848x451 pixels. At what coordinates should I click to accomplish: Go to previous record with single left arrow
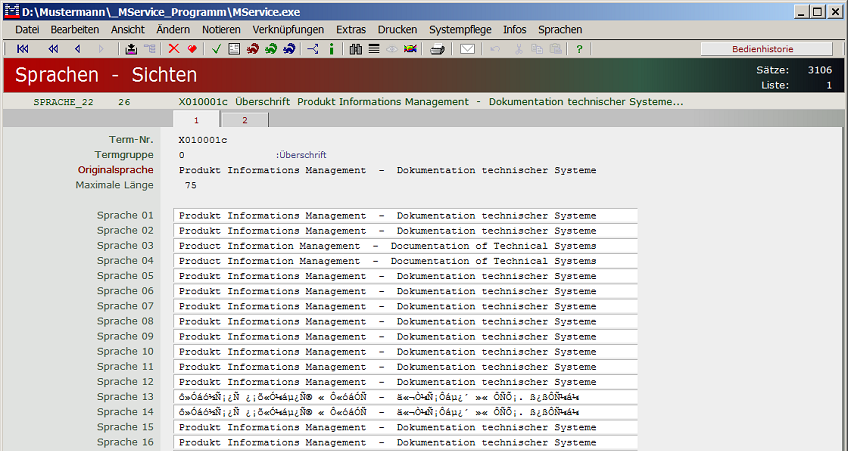tap(77, 49)
